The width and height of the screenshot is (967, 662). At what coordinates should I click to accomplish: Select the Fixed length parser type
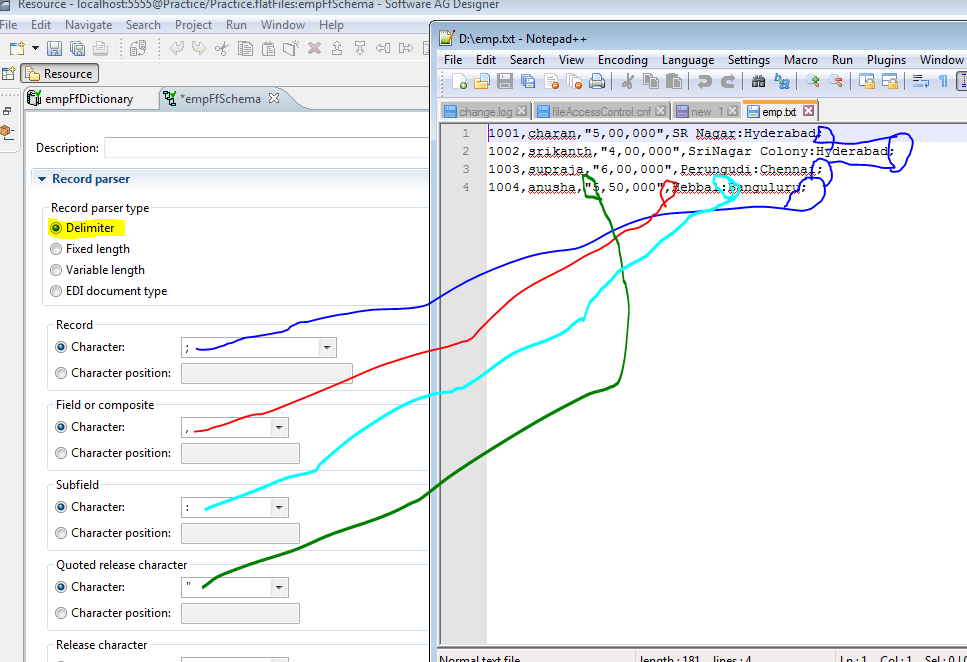[x=55, y=249]
